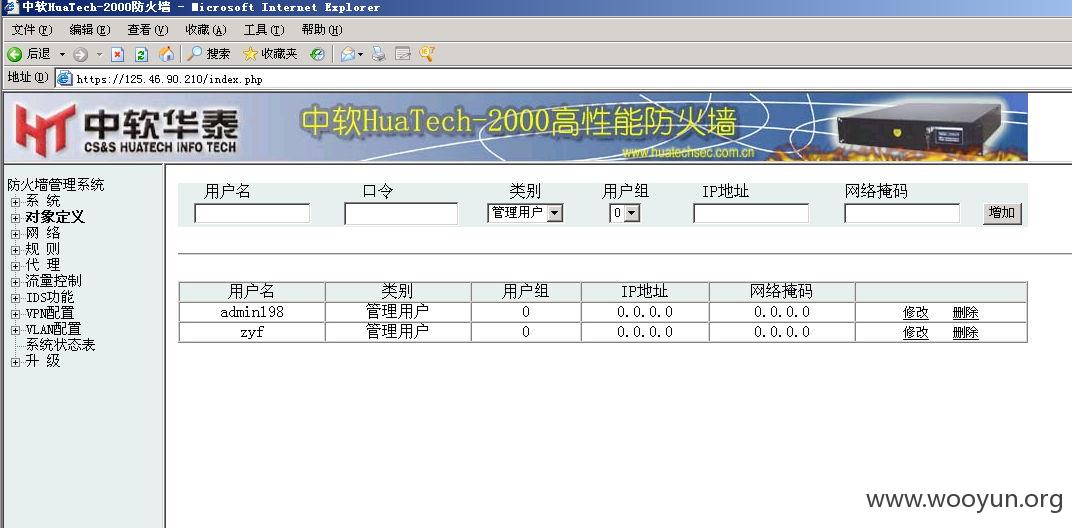
Task: Click the discuss/messenger toolbar icon
Action: [x=427, y=54]
